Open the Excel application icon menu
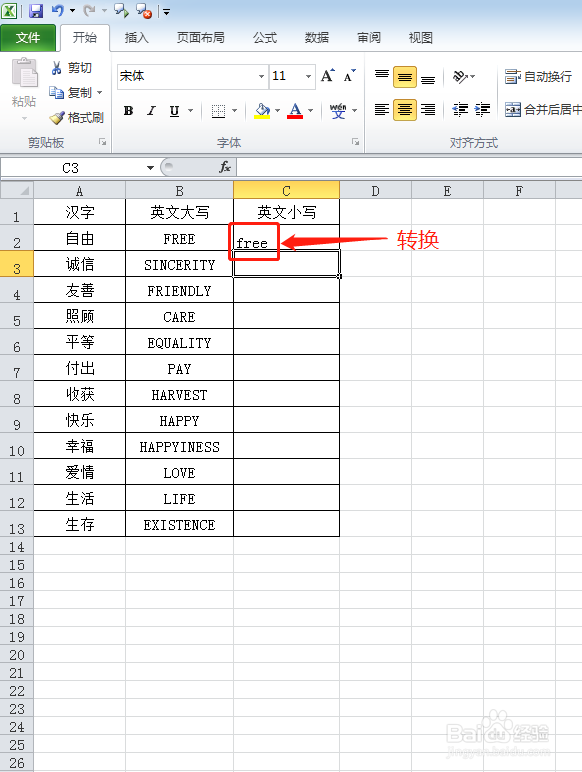The height and width of the screenshot is (772, 582). click(9, 10)
